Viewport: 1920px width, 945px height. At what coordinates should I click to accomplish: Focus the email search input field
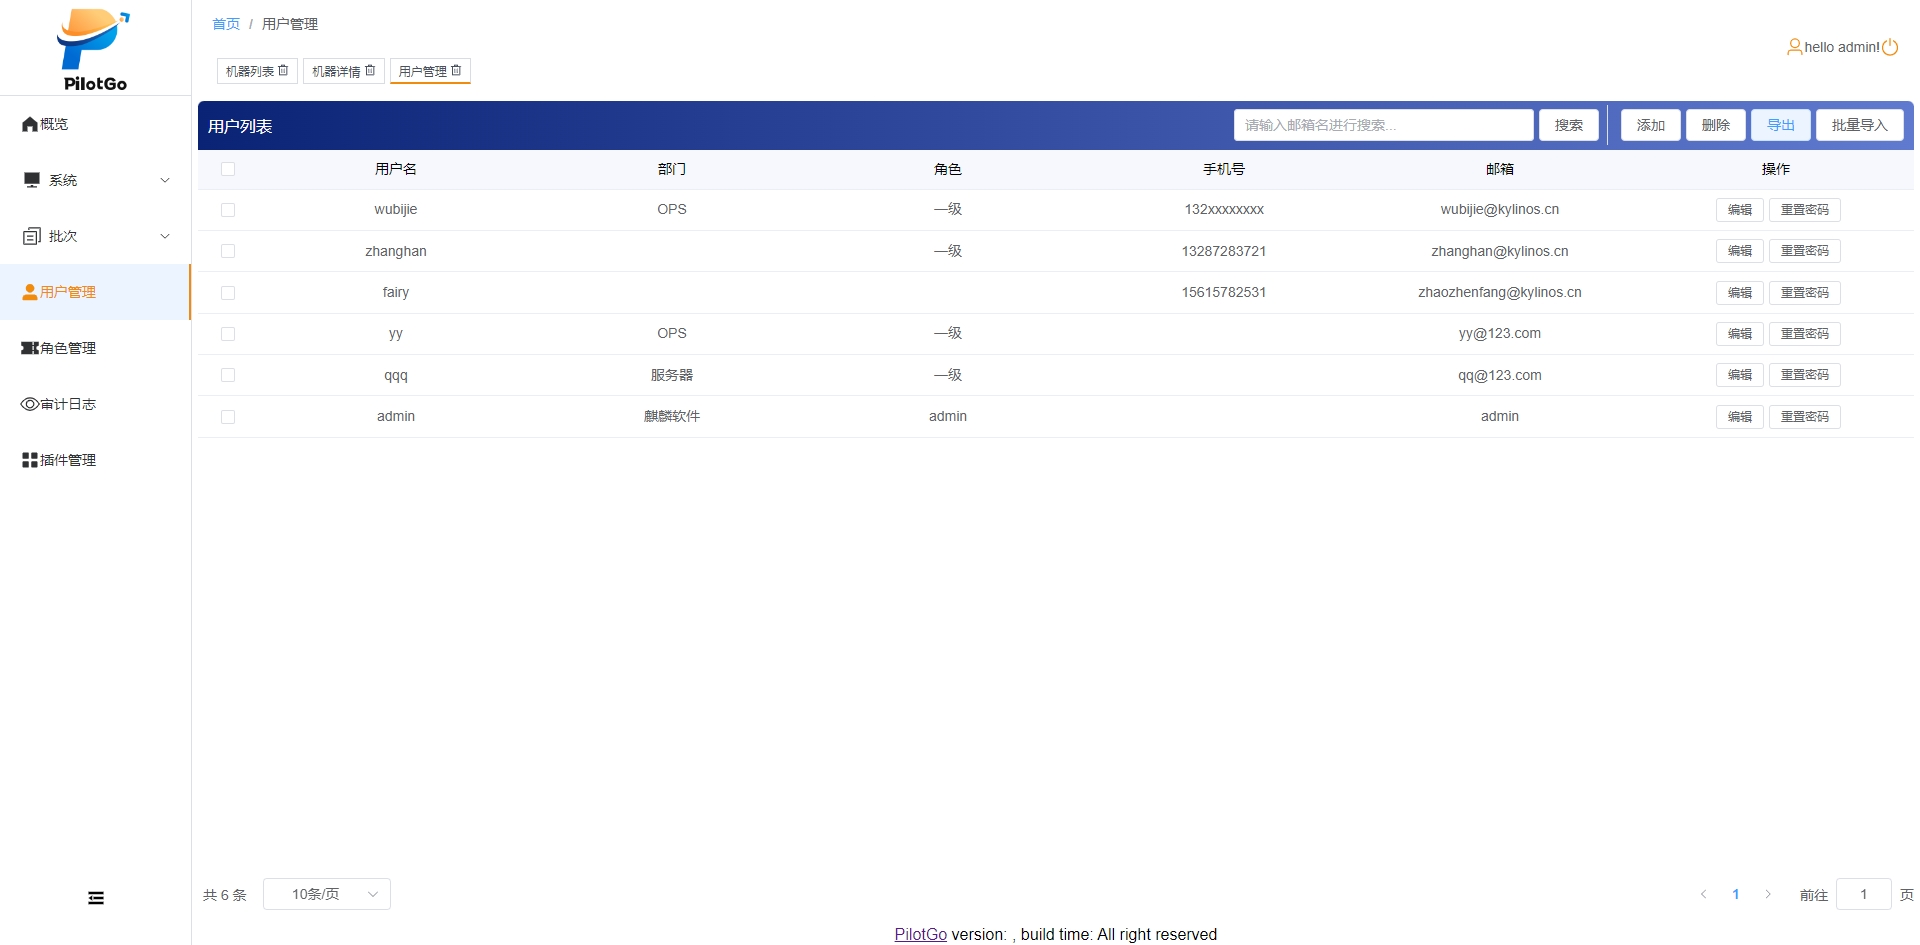tap(1382, 125)
